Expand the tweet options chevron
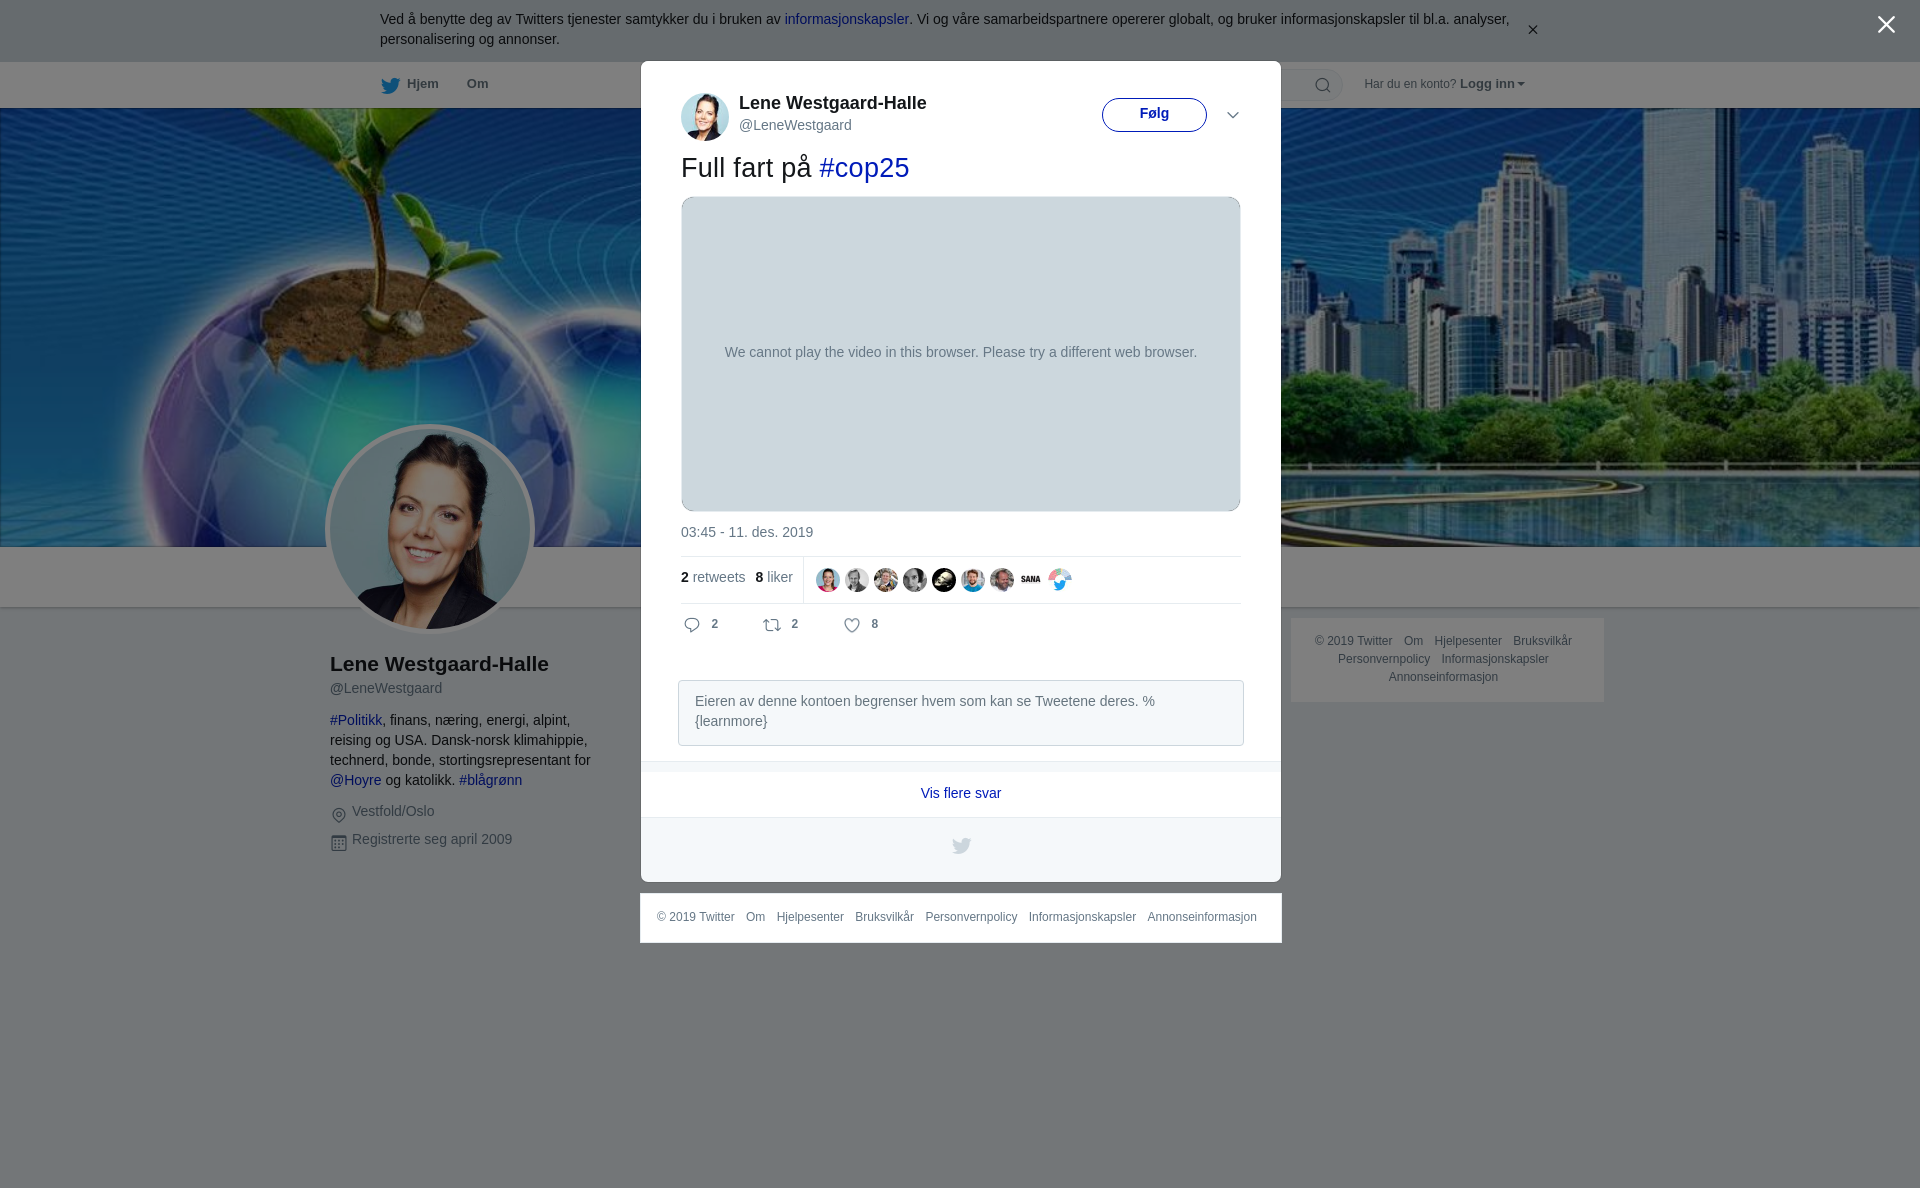The image size is (1920, 1188). 1233,115
